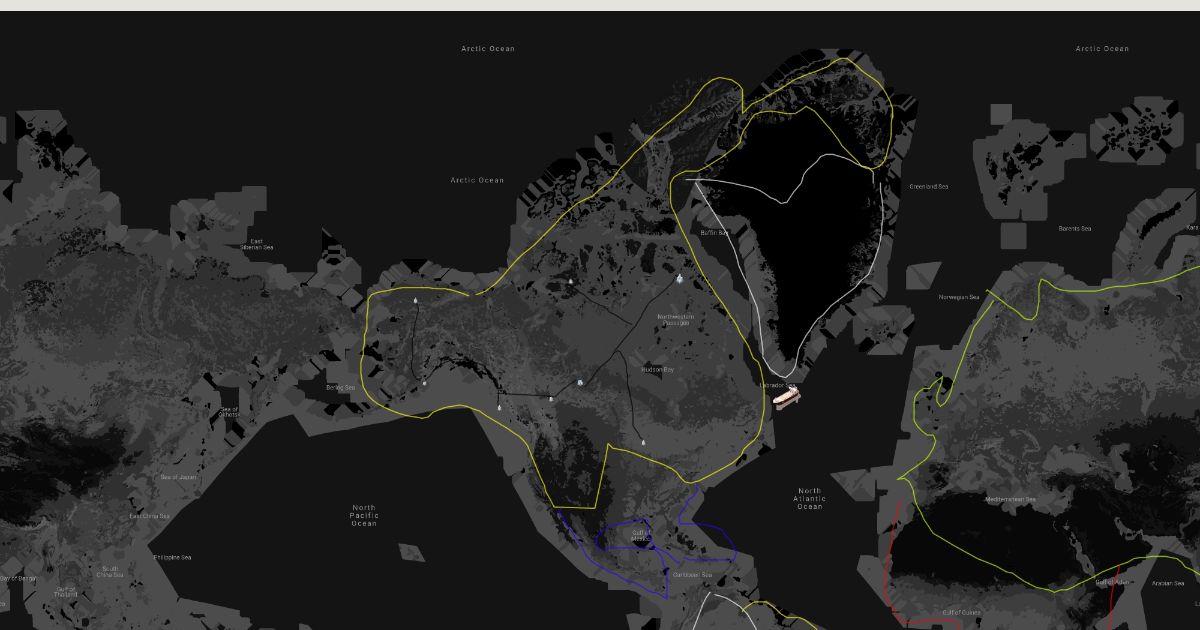Click the Mediterranean Sea label
The image size is (1200, 630).
[1010, 499]
